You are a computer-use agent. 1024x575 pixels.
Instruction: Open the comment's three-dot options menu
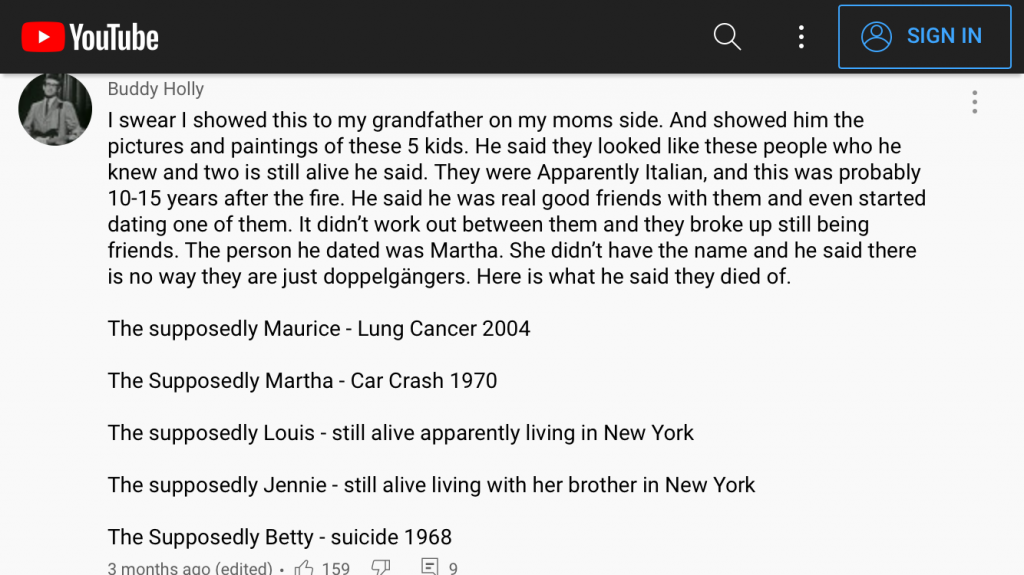(x=974, y=102)
